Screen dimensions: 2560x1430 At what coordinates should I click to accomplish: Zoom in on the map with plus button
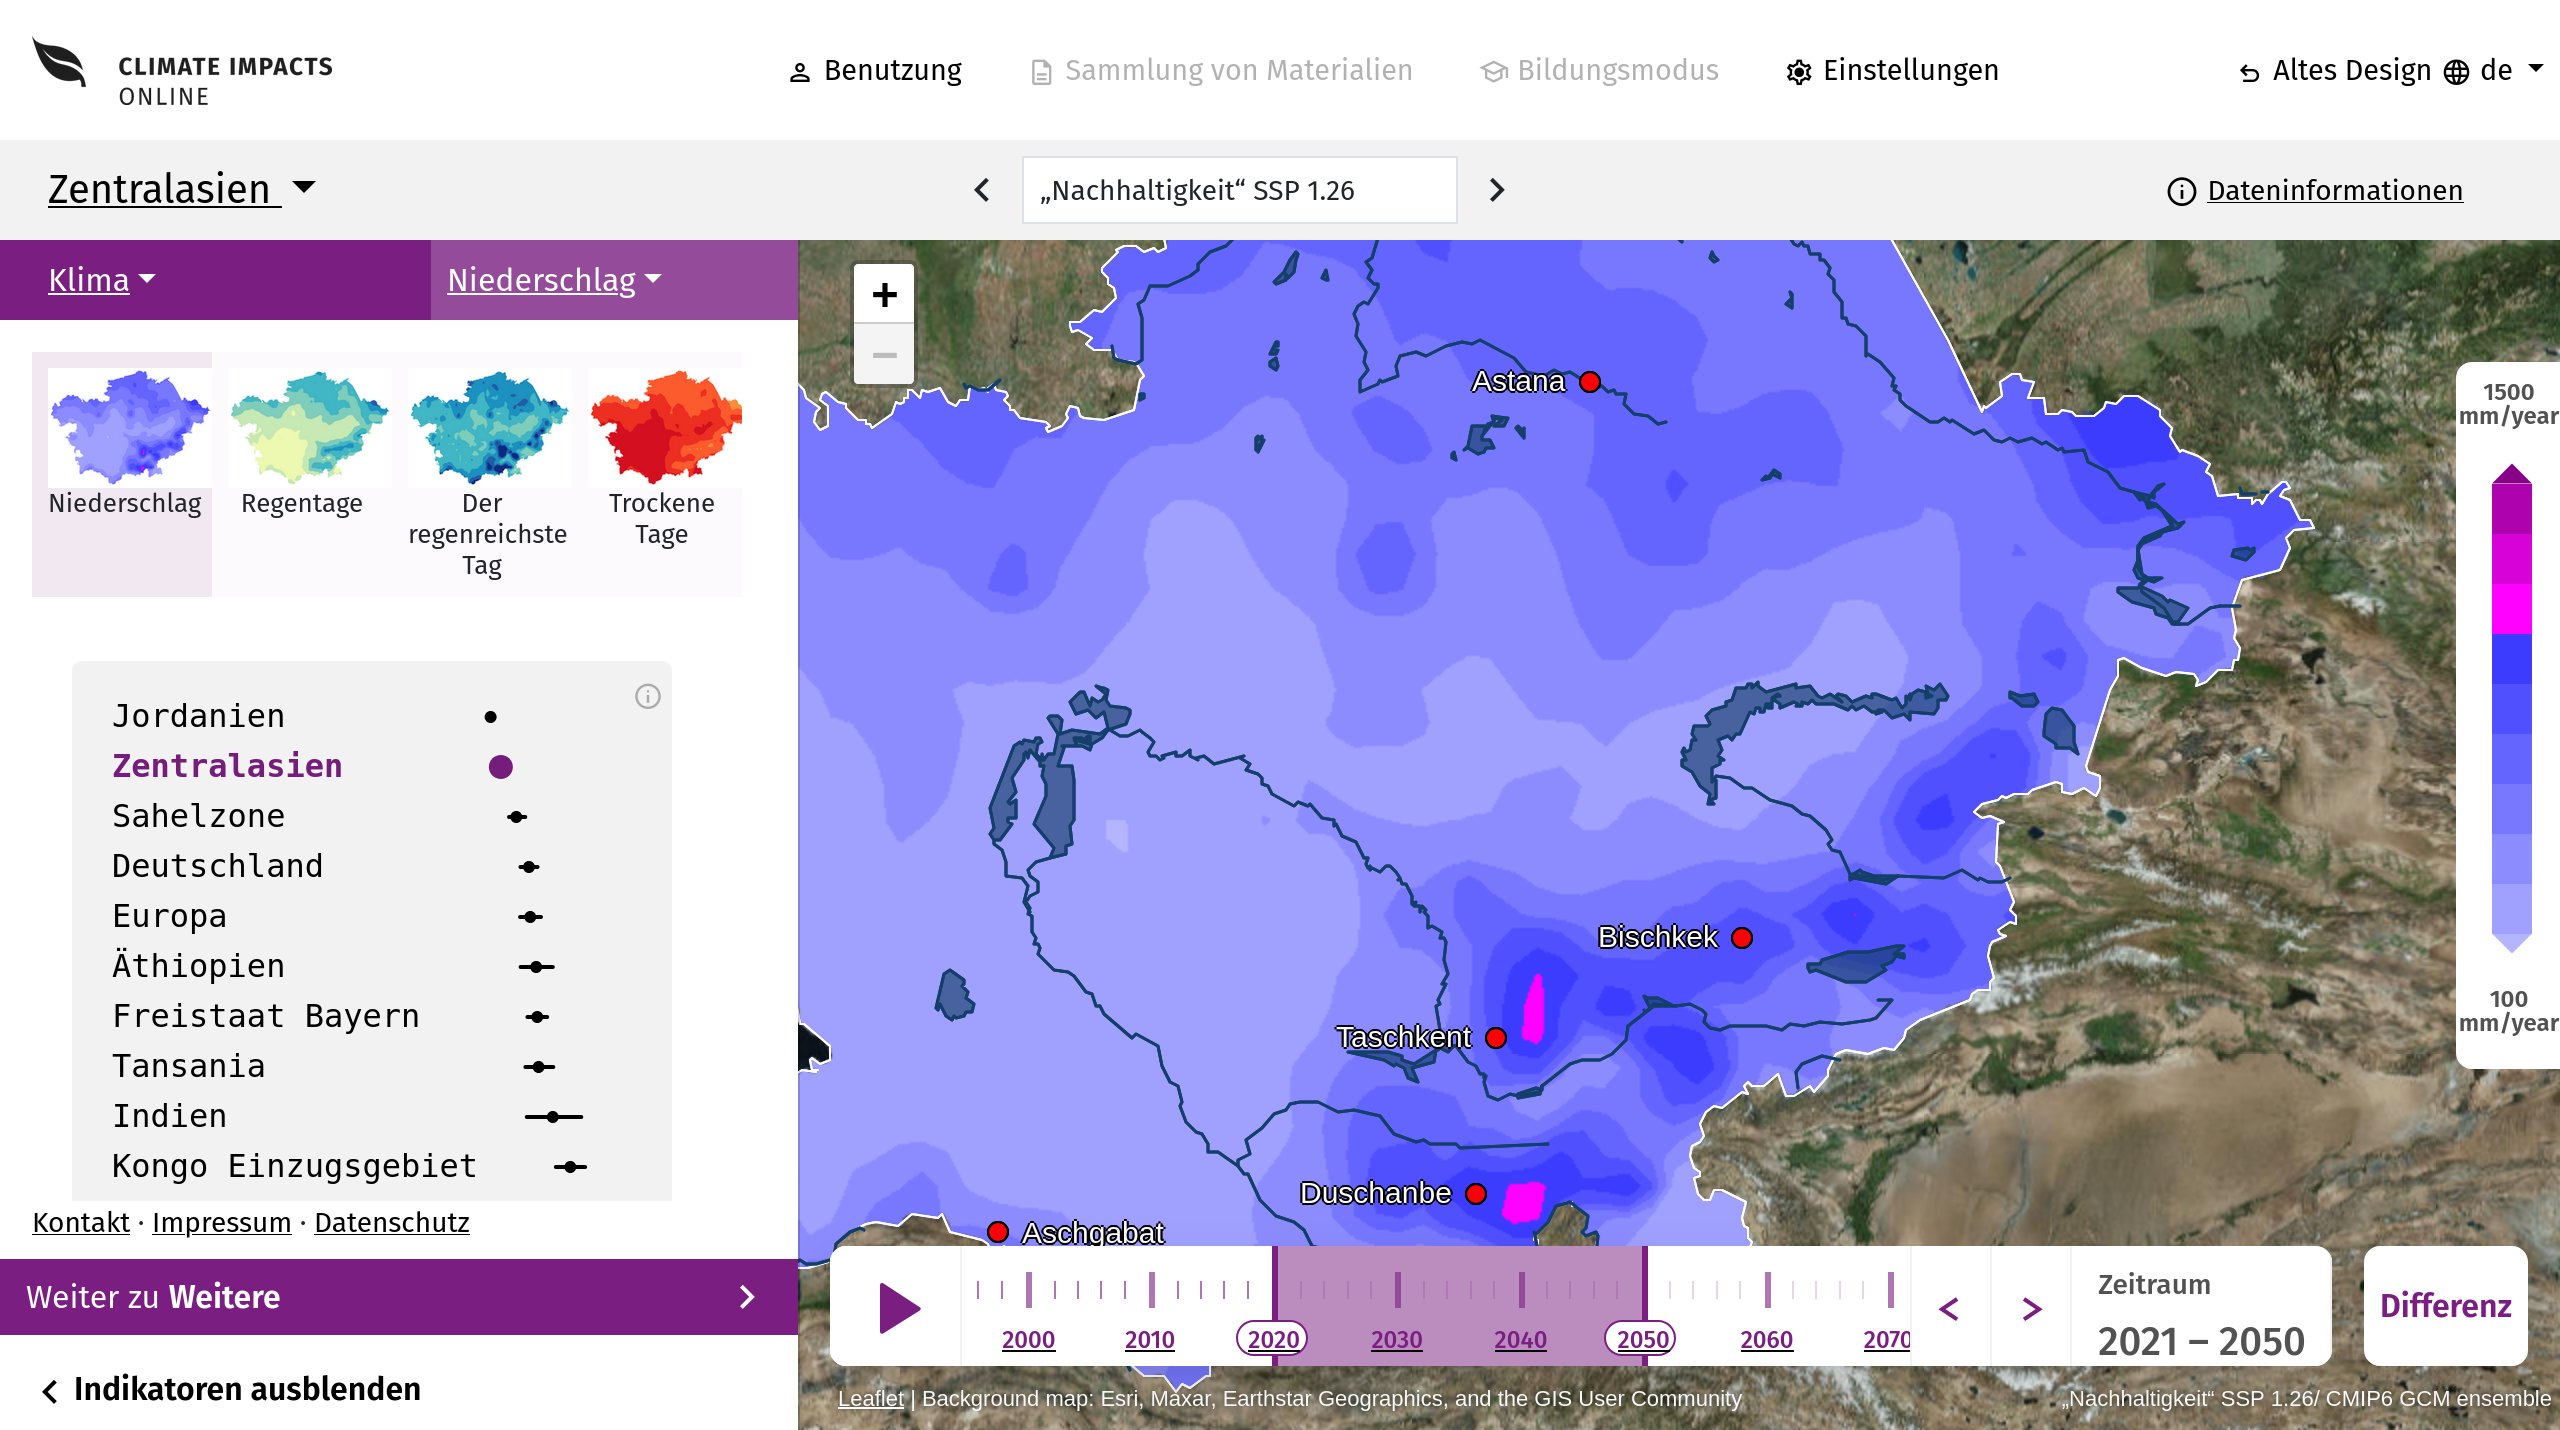click(884, 295)
